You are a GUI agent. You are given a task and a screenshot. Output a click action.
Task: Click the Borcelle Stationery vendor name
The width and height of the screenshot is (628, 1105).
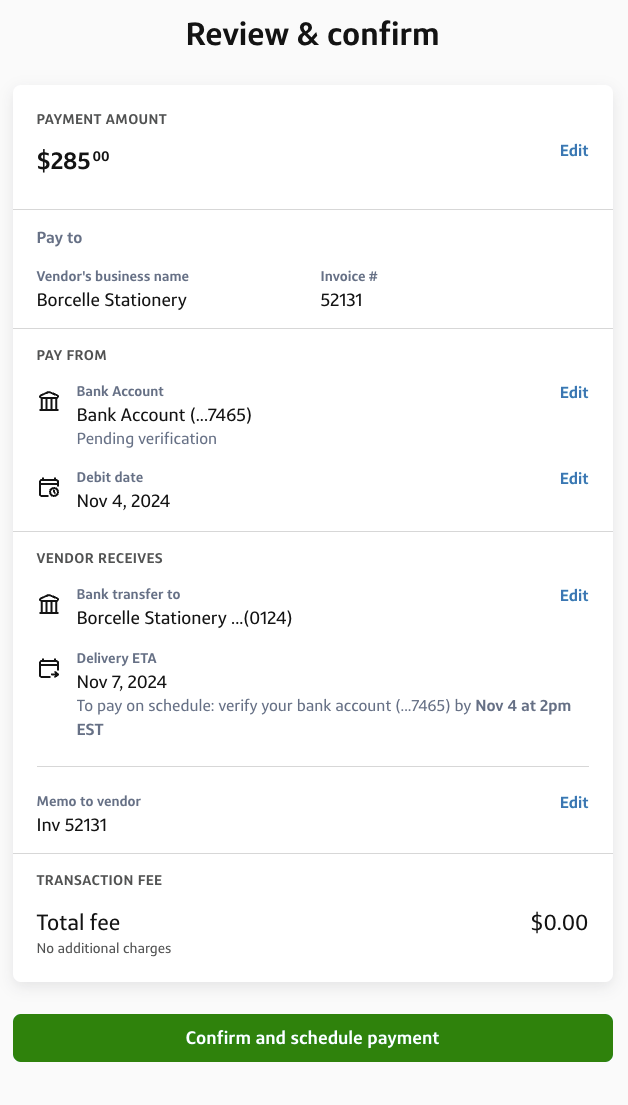111,300
